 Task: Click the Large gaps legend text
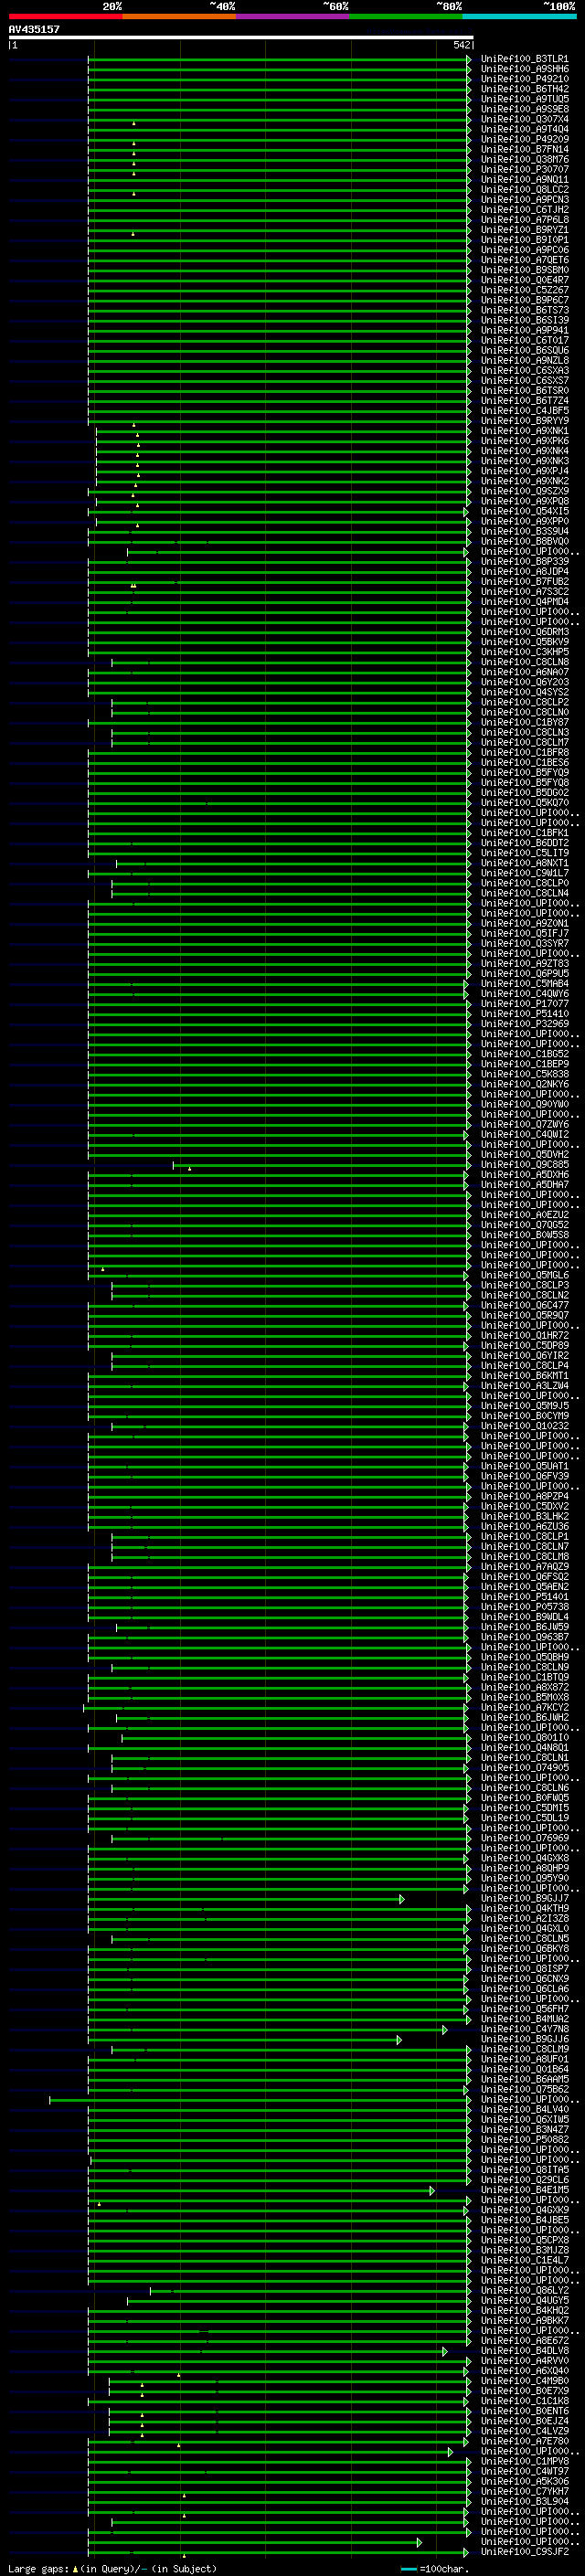[112, 2569]
